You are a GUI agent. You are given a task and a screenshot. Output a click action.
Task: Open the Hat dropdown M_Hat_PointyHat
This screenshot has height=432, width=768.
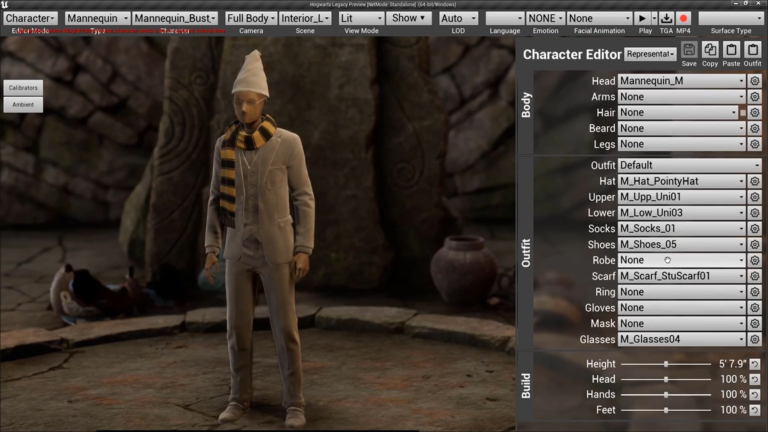click(681, 181)
